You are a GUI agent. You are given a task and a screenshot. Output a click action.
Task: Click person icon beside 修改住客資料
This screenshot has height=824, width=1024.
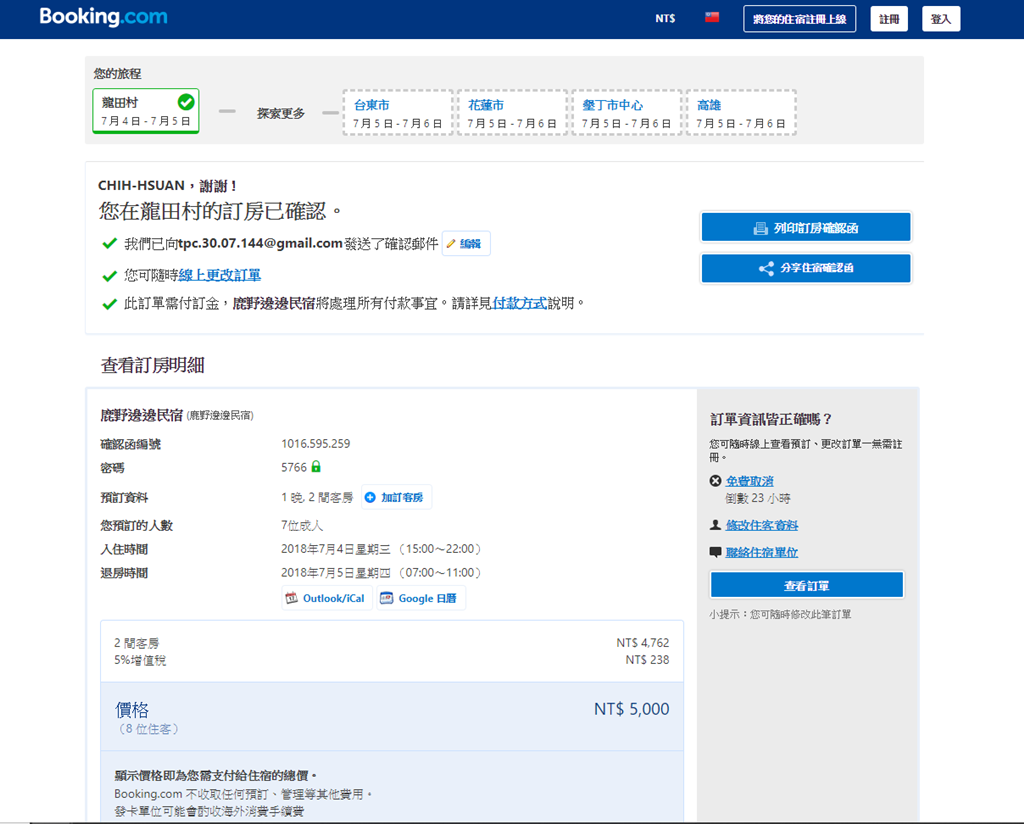tap(716, 524)
